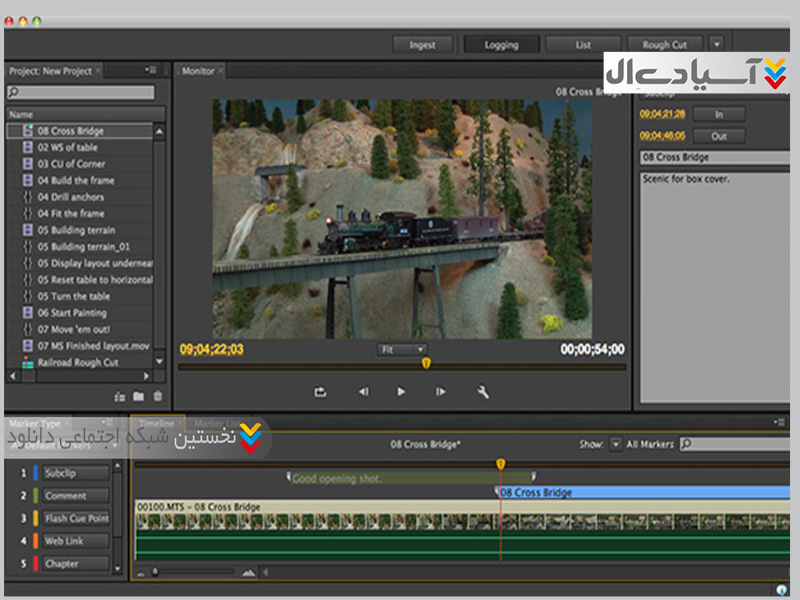The image size is (800, 600).
Task: Click the timeline zoom slider handle
Action: [x=153, y=572]
